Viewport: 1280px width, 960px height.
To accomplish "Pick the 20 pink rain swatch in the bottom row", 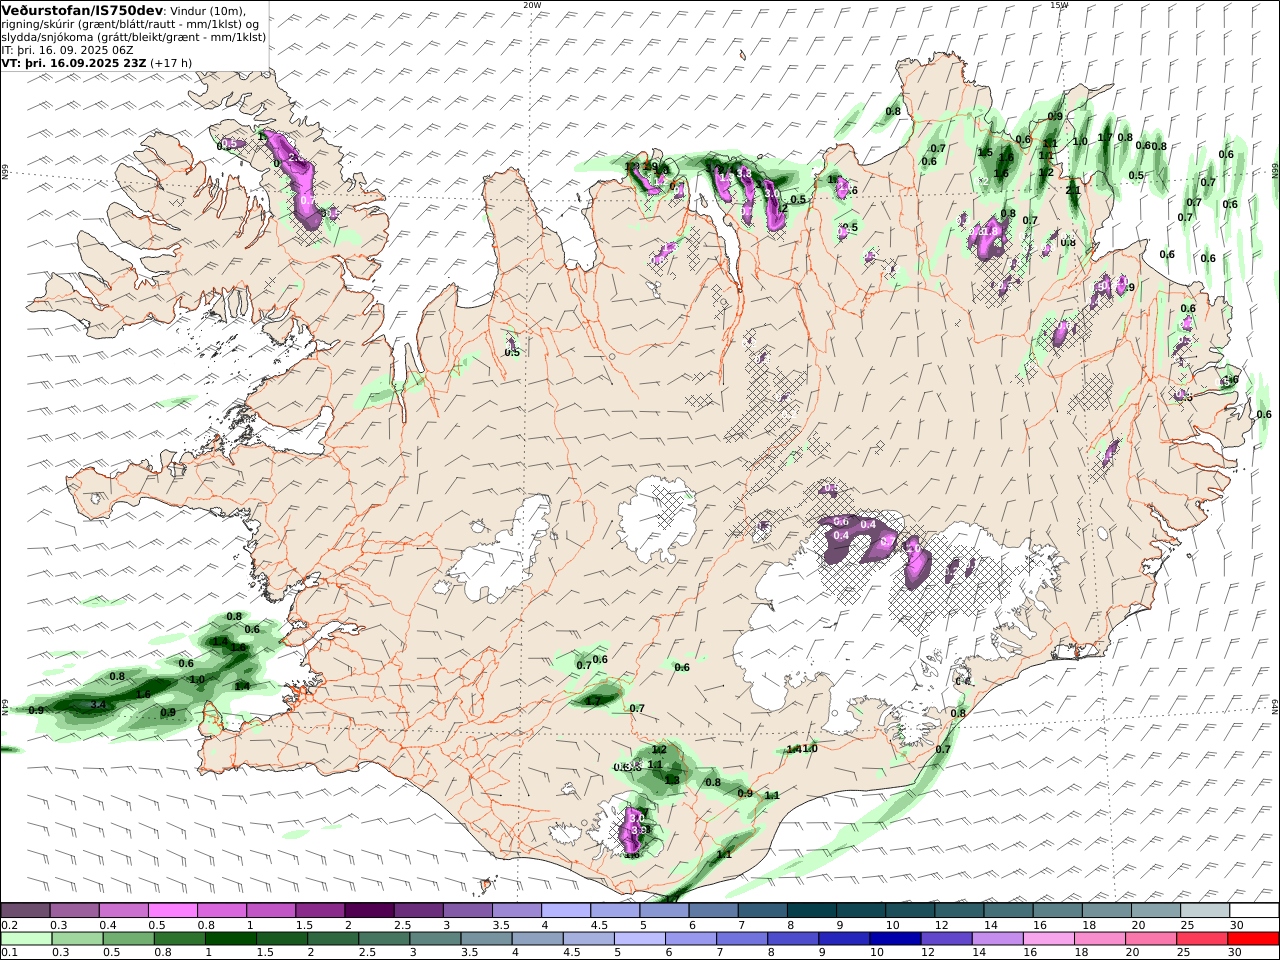I will (x=1151, y=939).
